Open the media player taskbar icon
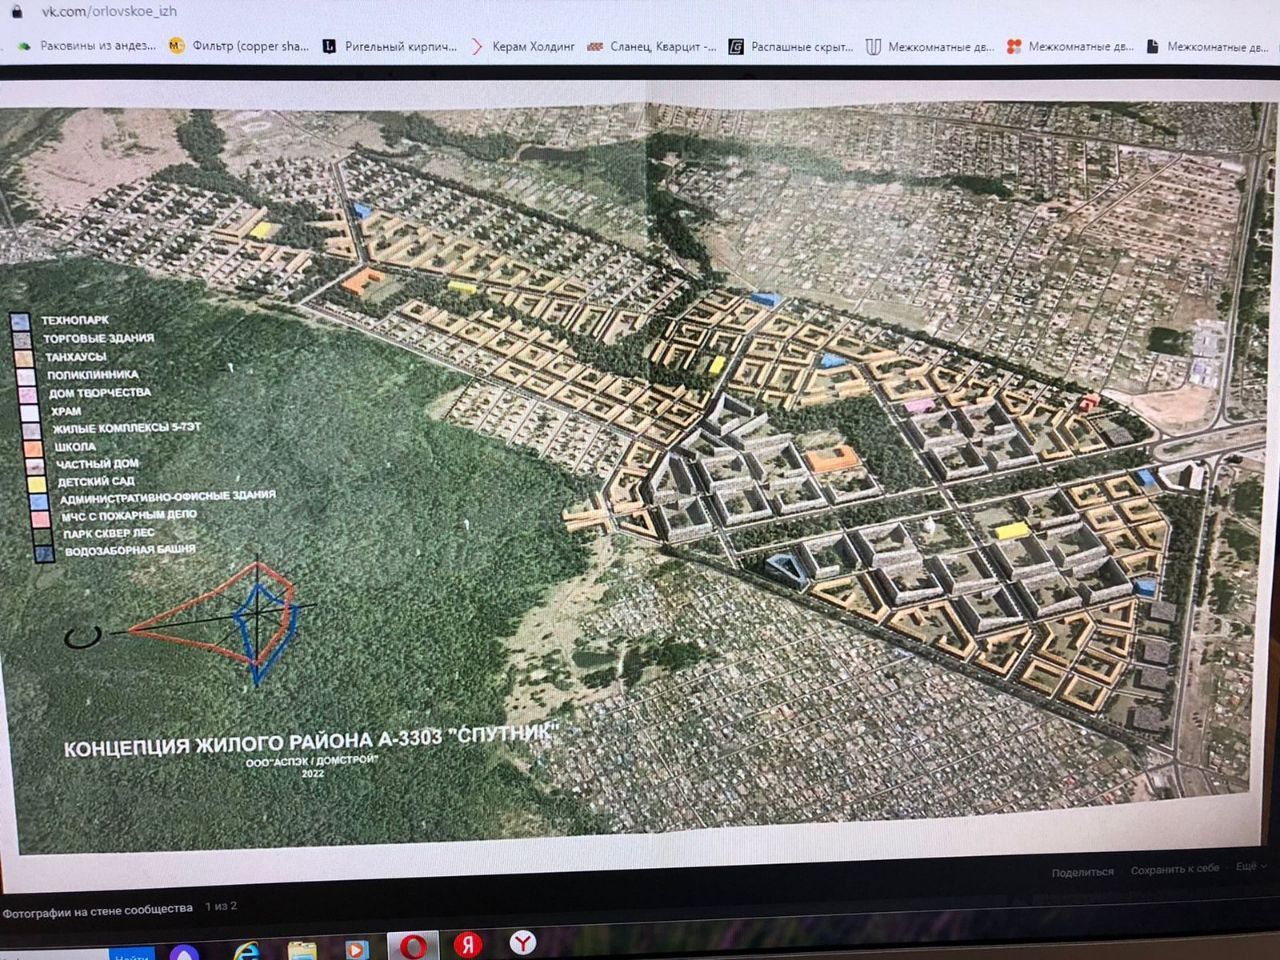 356,948
